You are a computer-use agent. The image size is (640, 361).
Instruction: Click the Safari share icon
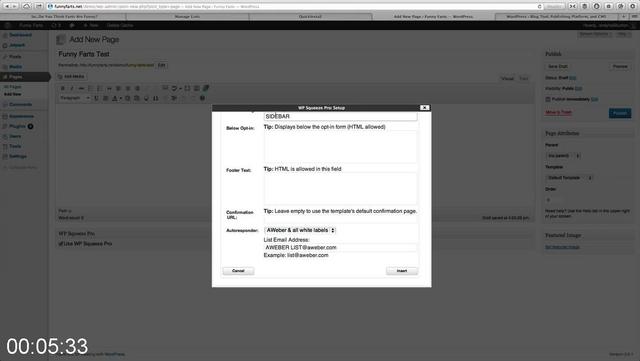(39, 6)
